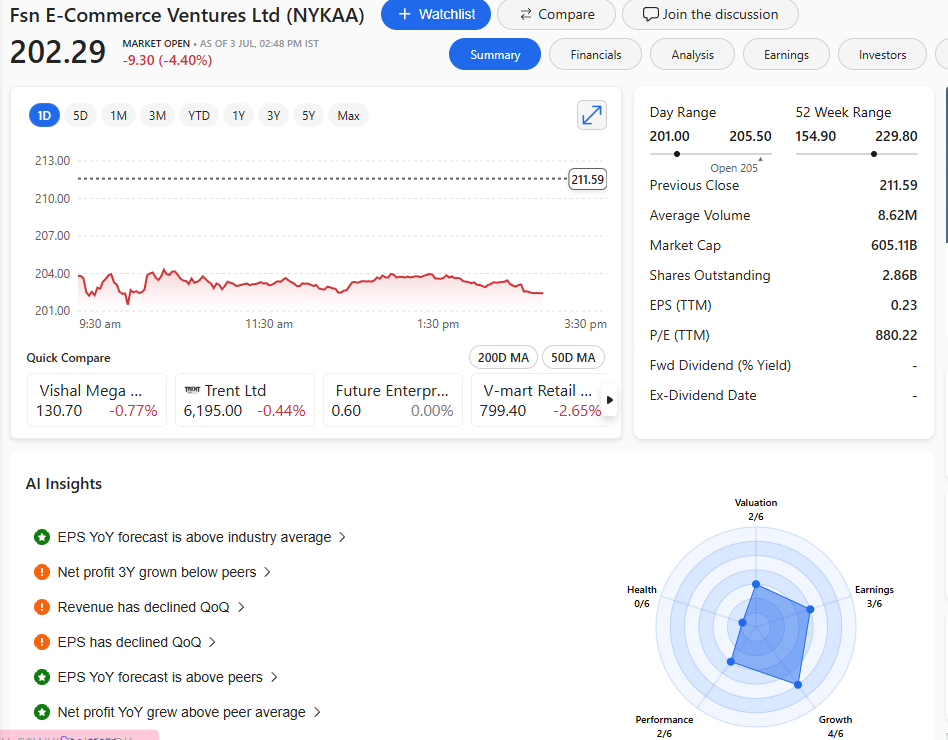The height and width of the screenshot is (740, 948).
Task: Expand 'Revenue has declined QoQ' insight chevron
Action: click(241, 607)
